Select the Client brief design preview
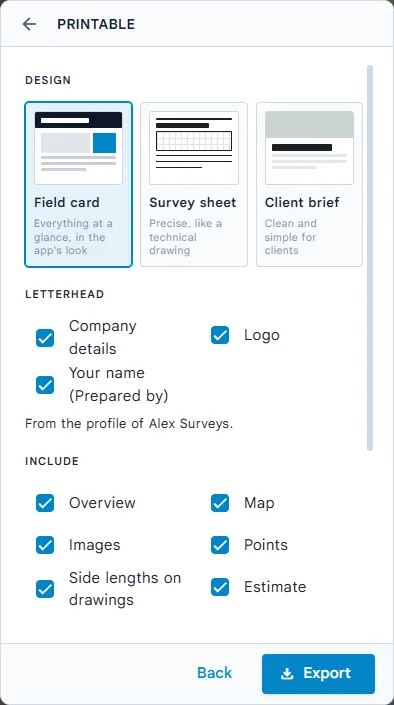This screenshot has height=705, width=394. 309,148
